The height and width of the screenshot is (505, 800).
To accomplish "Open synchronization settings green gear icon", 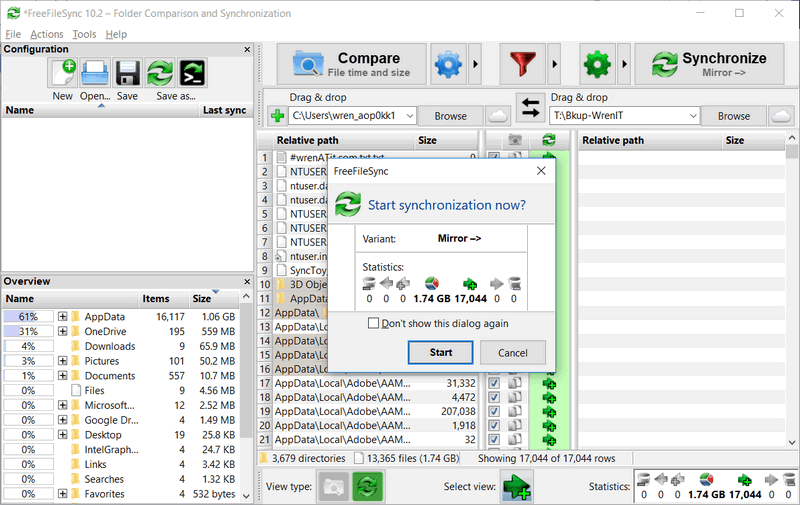I will click(597, 65).
